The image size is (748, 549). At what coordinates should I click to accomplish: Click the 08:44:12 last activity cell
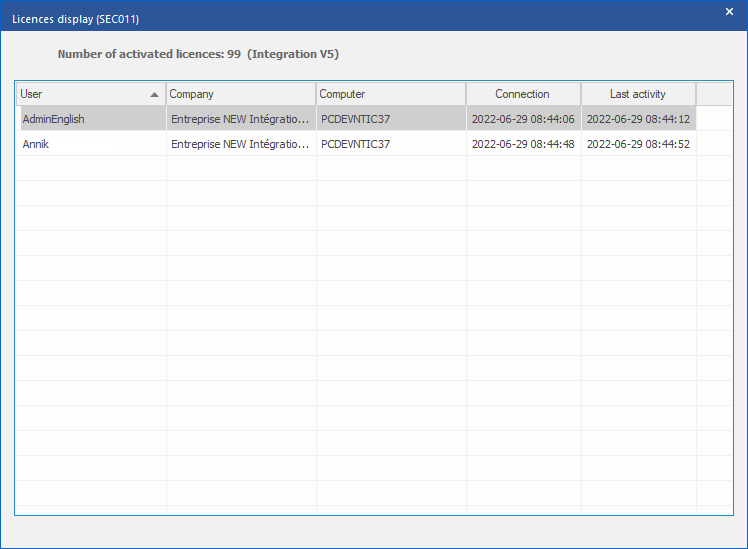tap(638, 119)
